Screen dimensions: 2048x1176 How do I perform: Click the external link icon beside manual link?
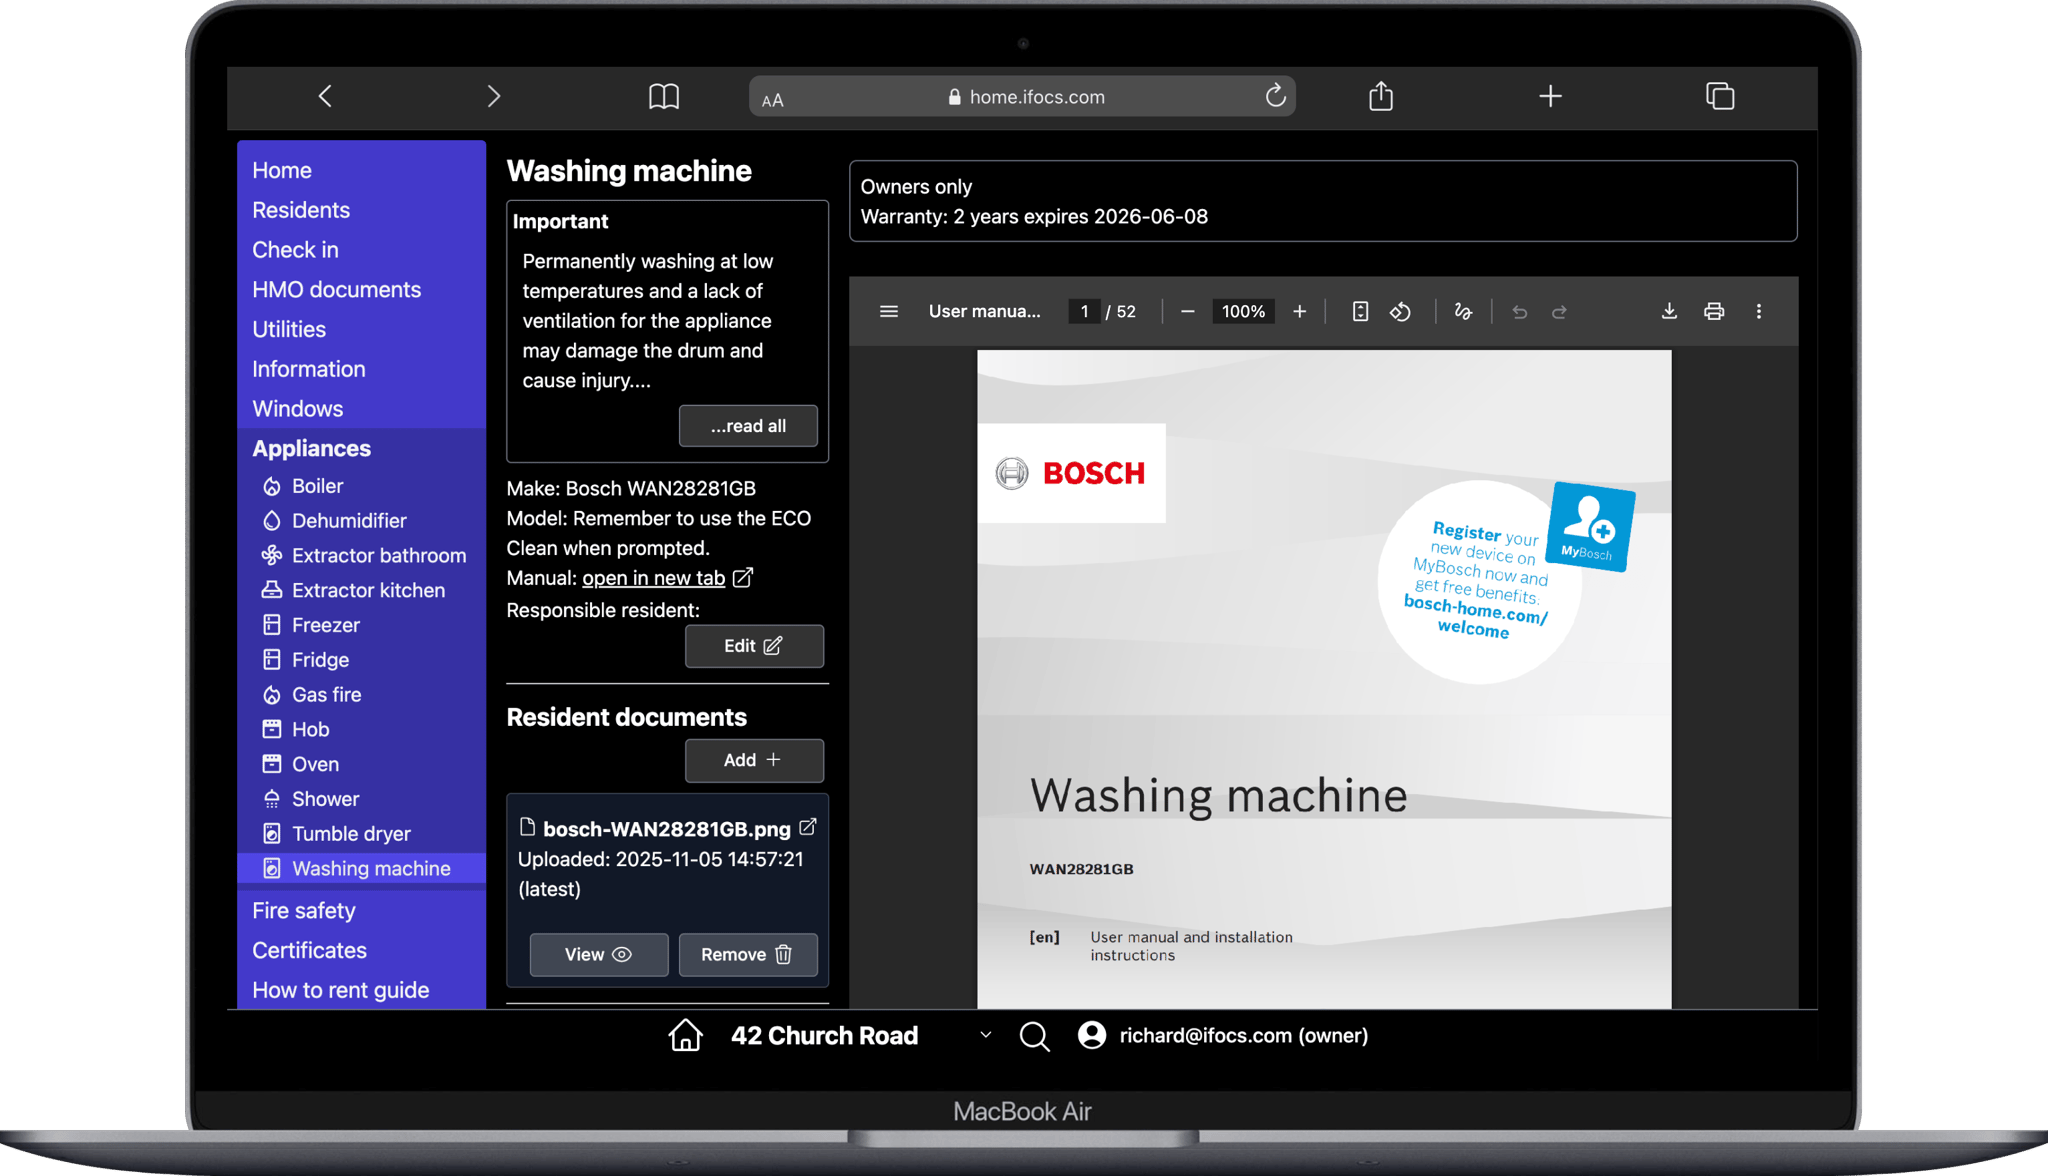click(x=743, y=577)
